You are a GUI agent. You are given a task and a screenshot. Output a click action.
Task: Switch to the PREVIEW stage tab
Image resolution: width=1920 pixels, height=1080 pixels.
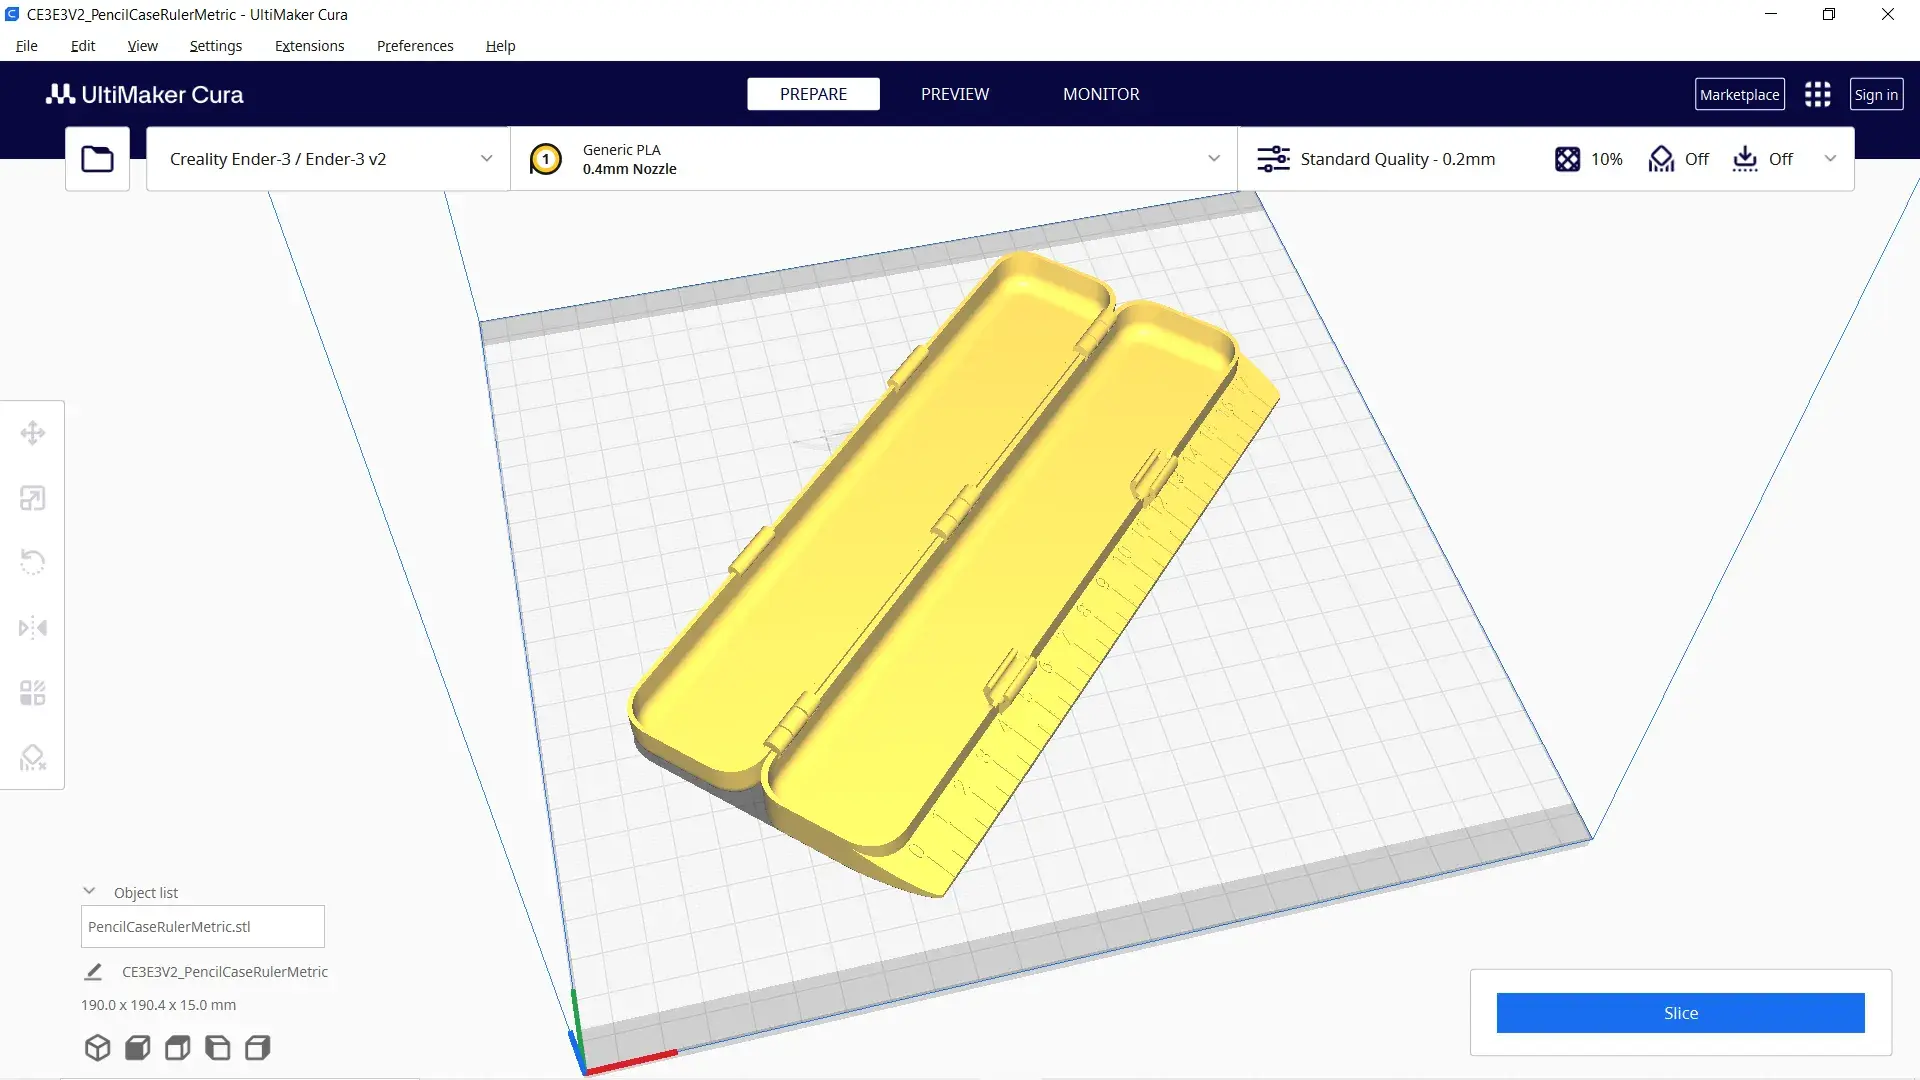click(955, 94)
